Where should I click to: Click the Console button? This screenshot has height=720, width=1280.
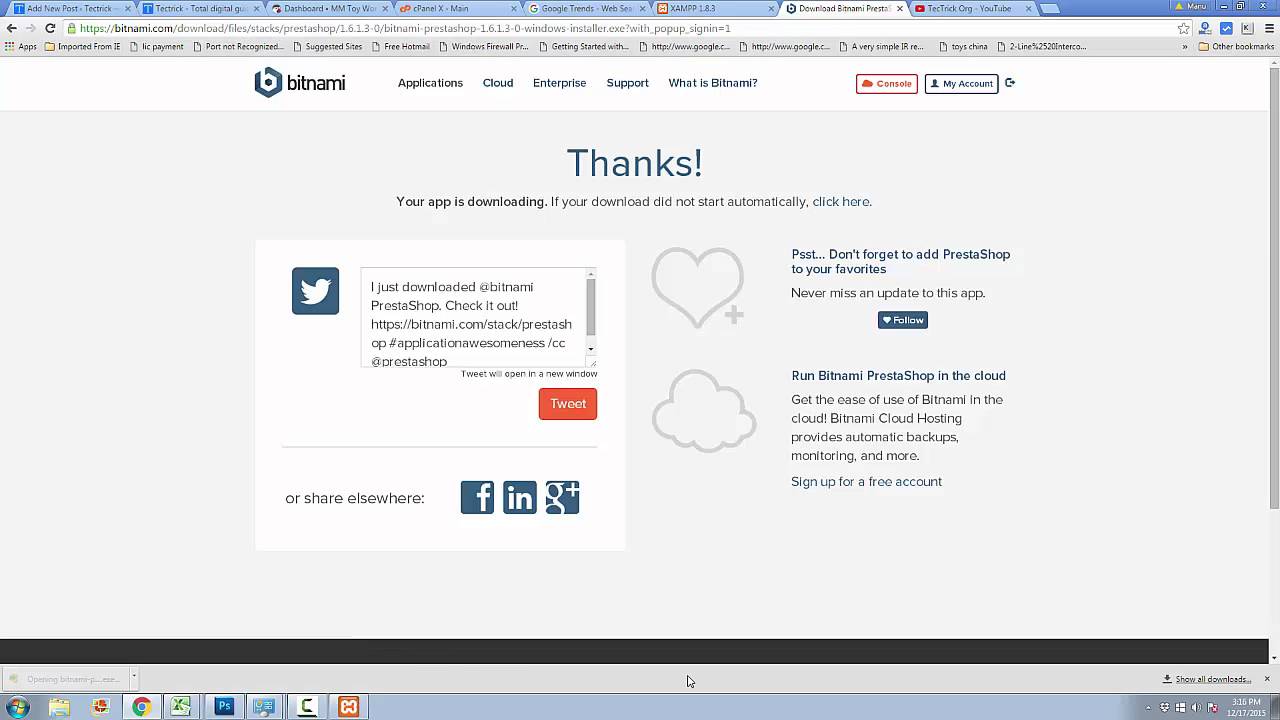click(887, 83)
